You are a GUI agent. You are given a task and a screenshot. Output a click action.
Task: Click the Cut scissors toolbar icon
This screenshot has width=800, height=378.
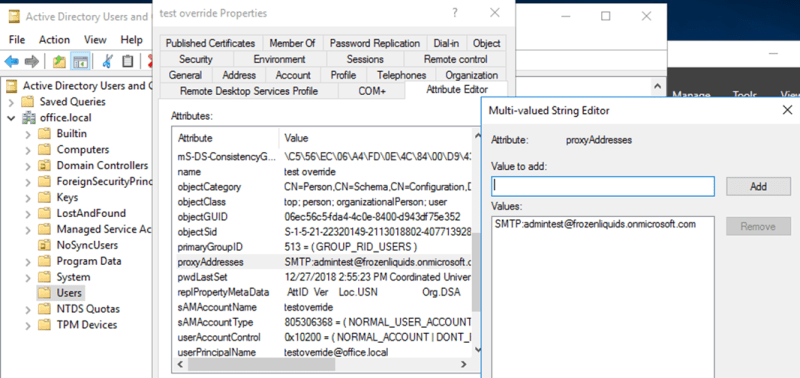point(107,62)
